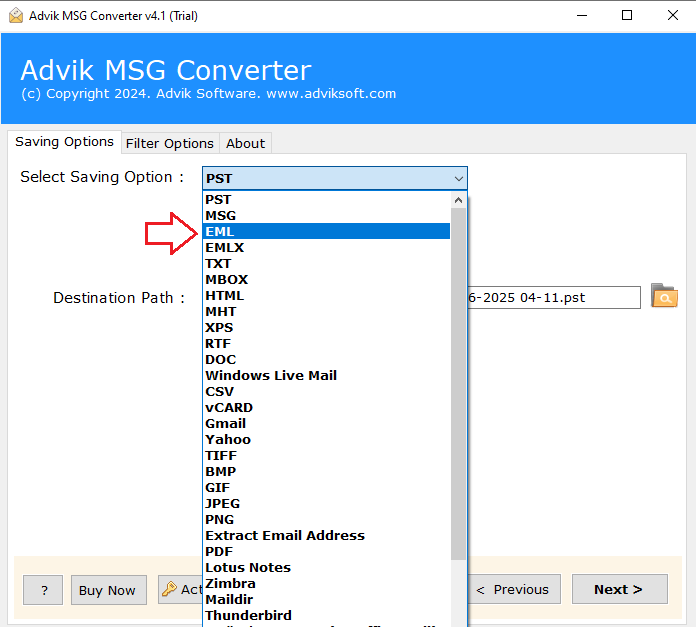Minimize the Advik MSG Converter window
Viewport: 696px width, 627px height.
(582, 16)
